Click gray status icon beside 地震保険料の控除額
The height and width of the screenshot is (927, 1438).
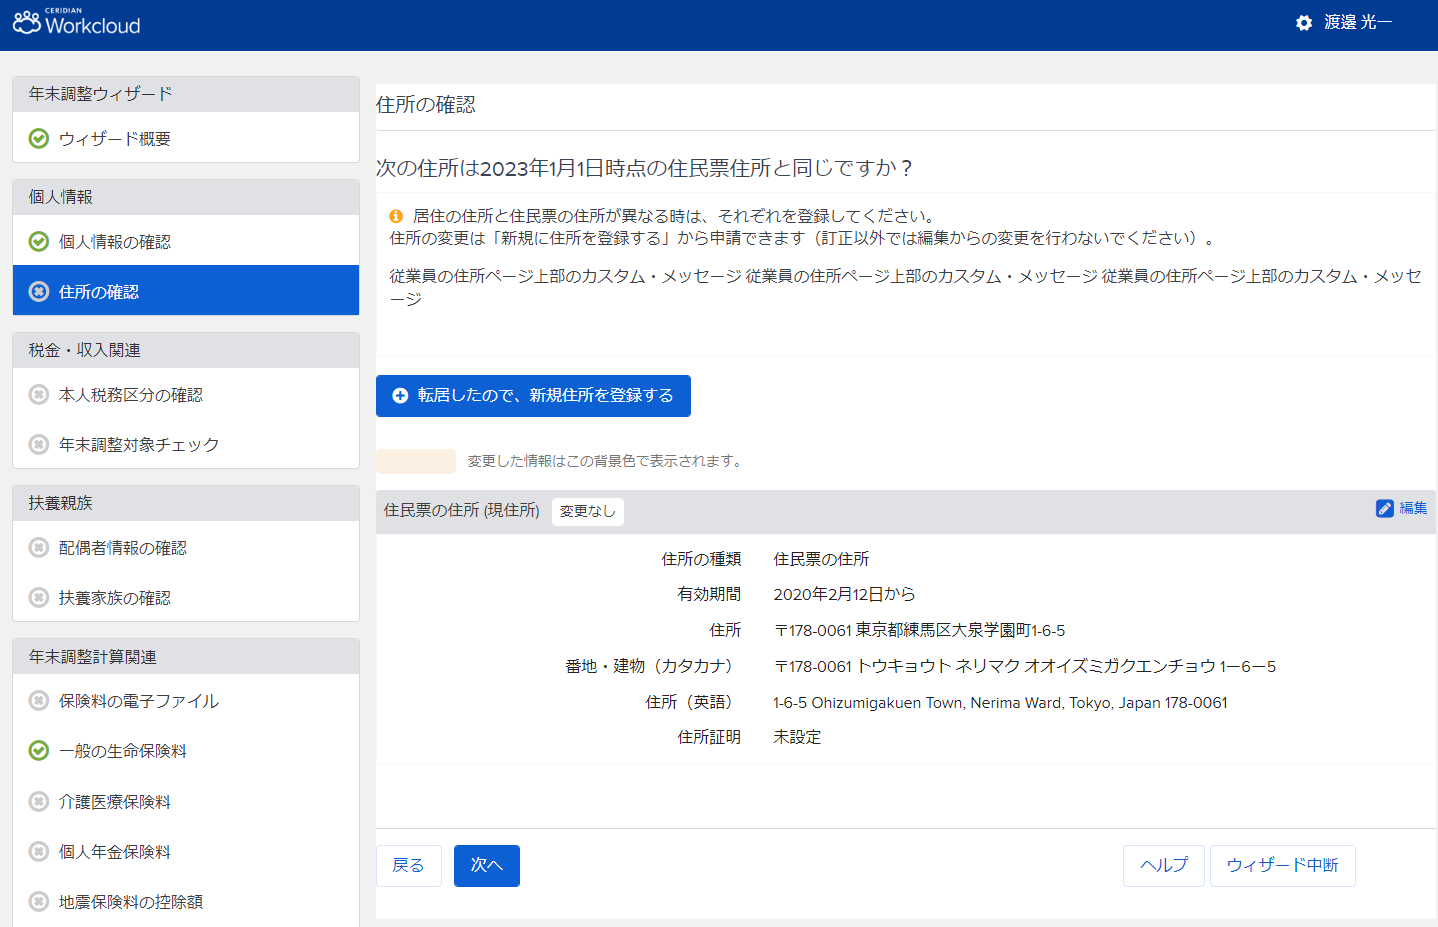(39, 901)
